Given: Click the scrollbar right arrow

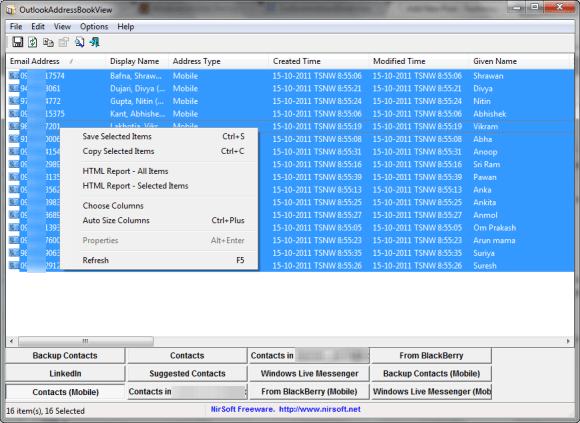Looking at the screenshot, I should tap(568, 341).
